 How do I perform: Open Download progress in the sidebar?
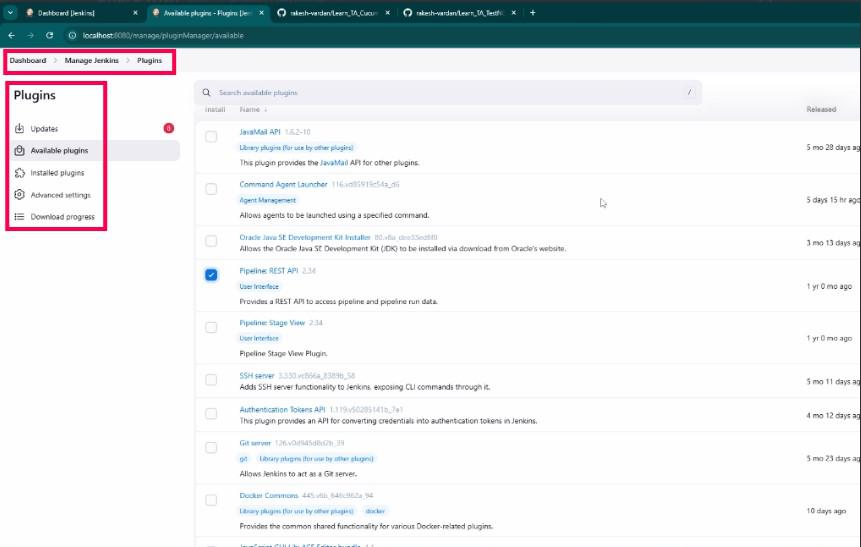(62, 217)
